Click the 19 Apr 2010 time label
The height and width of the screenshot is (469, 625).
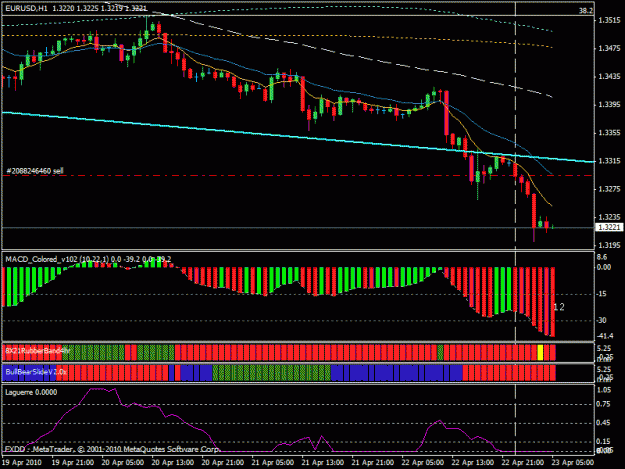tap(22, 463)
